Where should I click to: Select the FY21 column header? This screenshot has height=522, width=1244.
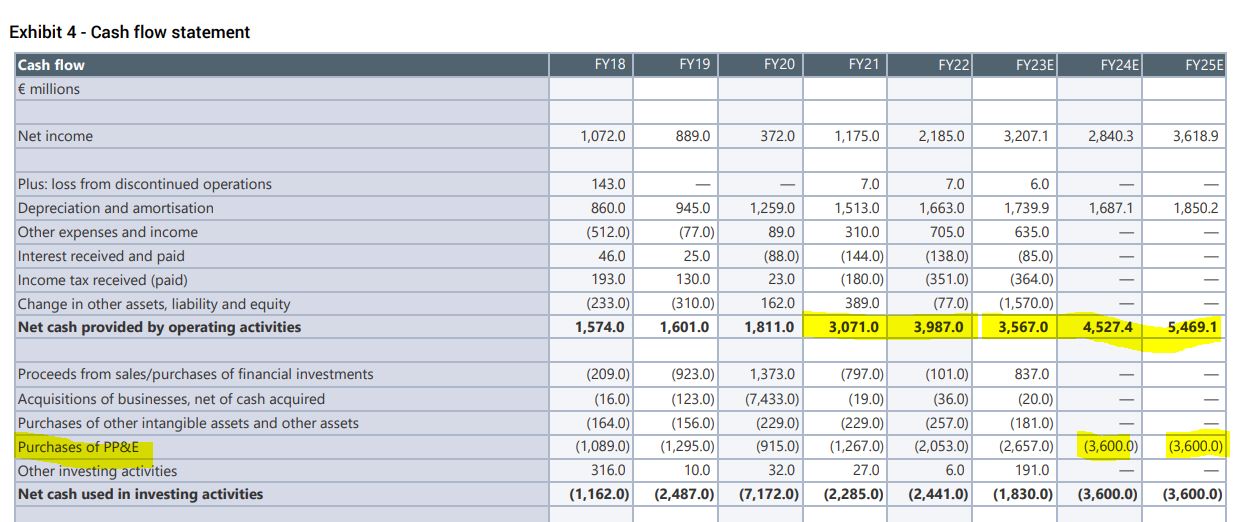(x=863, y=65)
